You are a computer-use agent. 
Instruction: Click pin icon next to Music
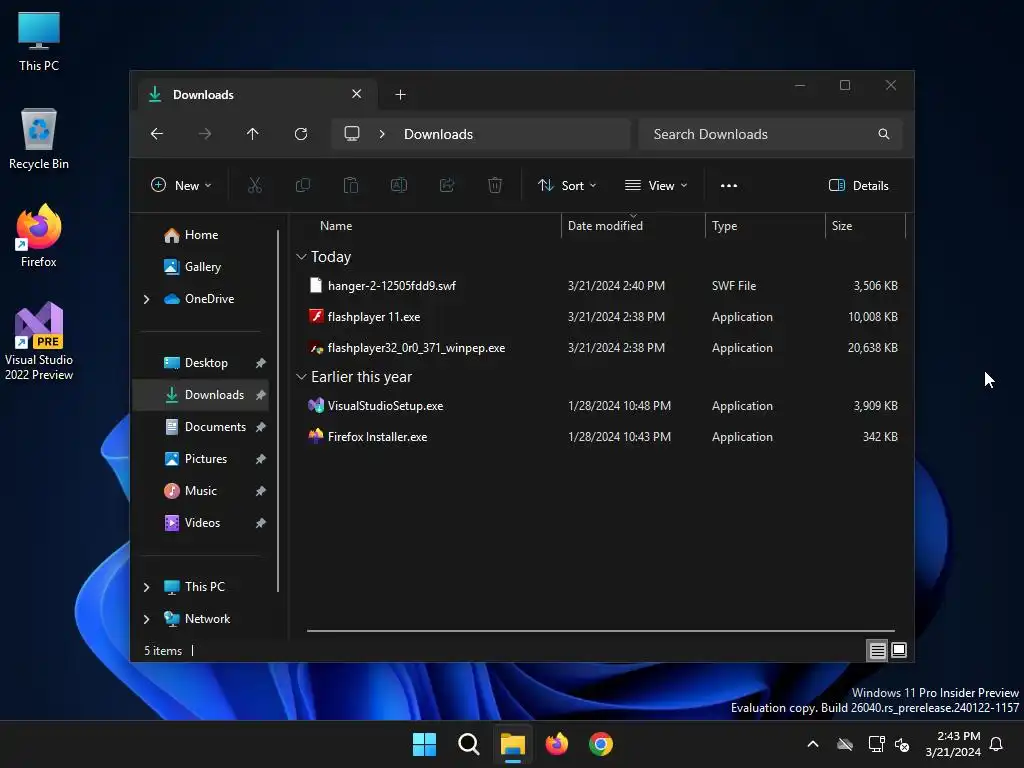(261, 491)
